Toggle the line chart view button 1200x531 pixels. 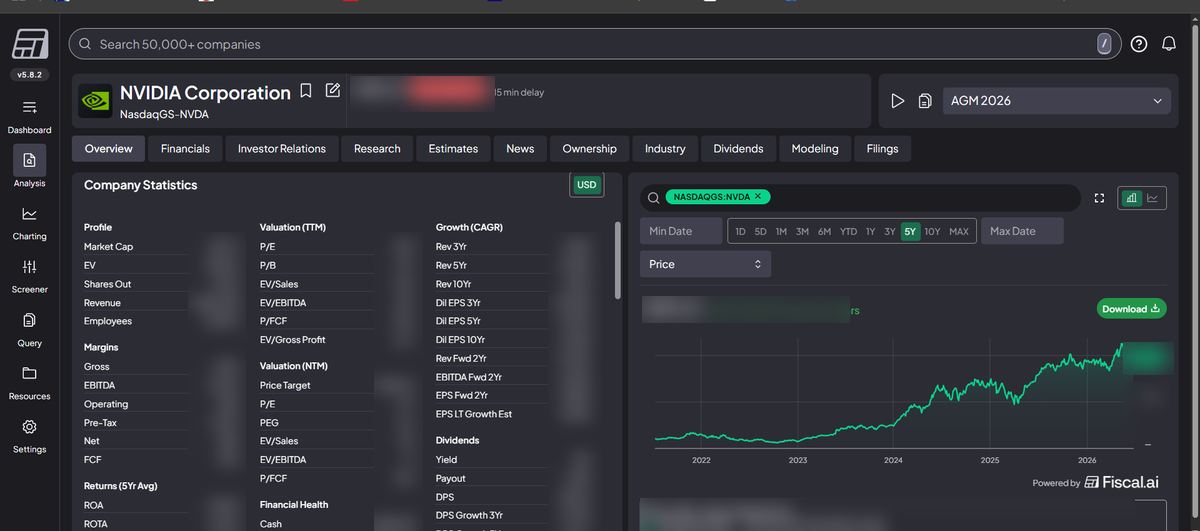point(1153,198)
